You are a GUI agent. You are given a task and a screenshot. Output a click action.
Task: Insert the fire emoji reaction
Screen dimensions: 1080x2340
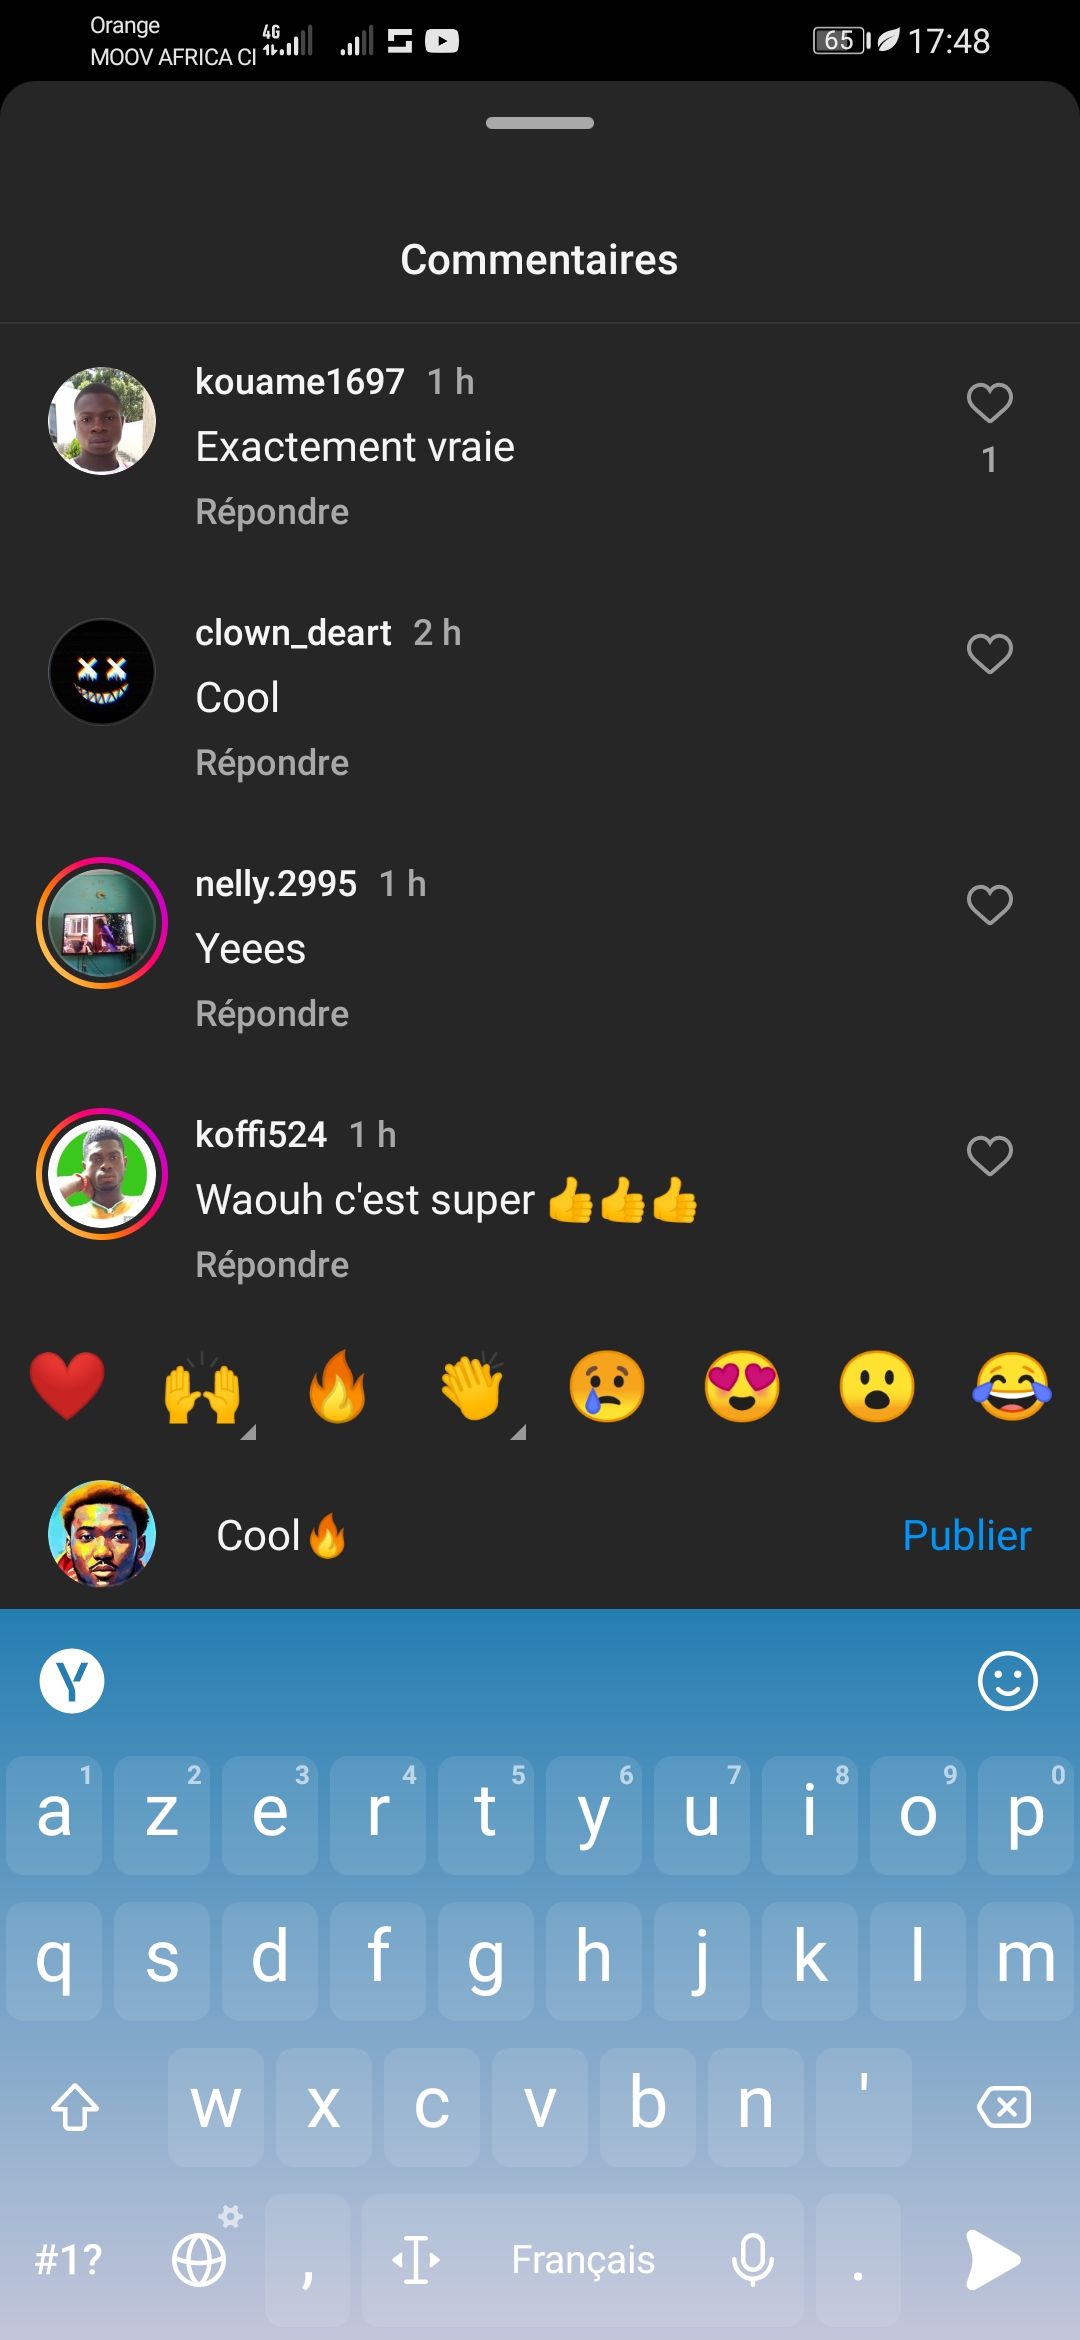pyautogui.click(x=337, y=1386)
